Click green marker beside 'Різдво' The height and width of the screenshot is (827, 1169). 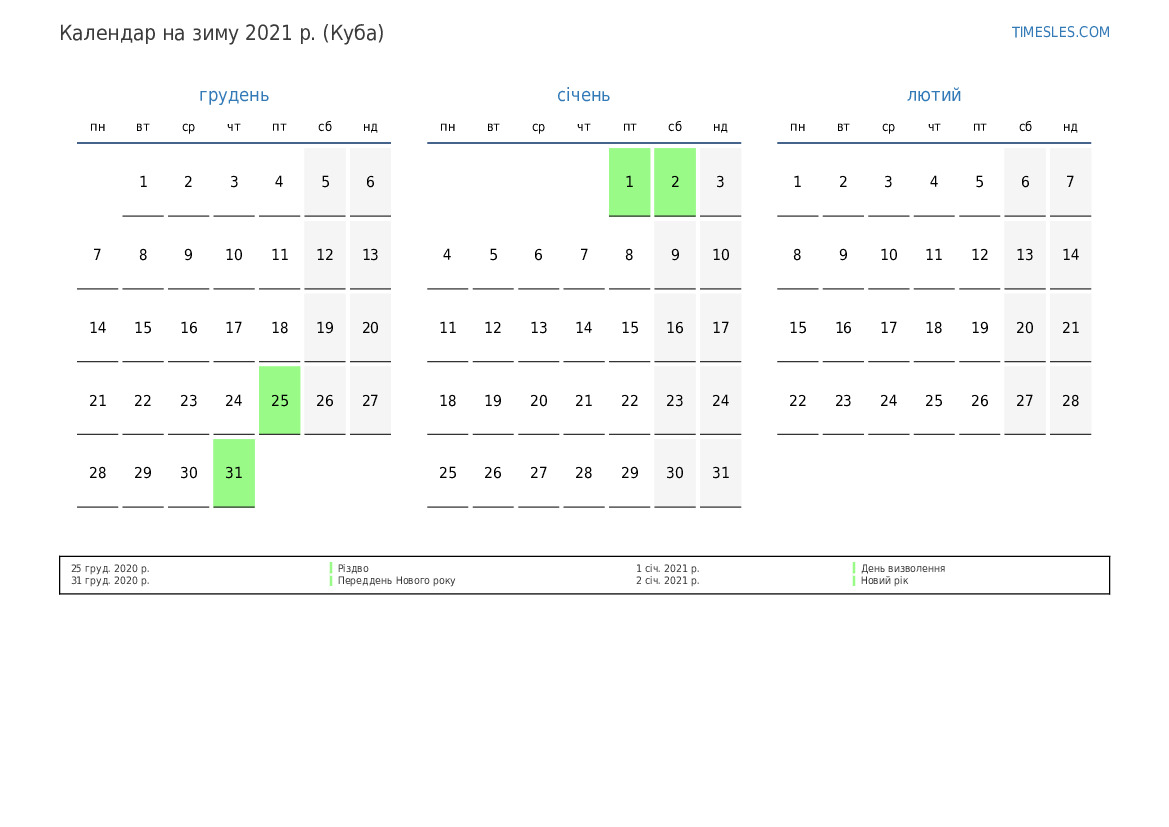[x=331, y=568]
